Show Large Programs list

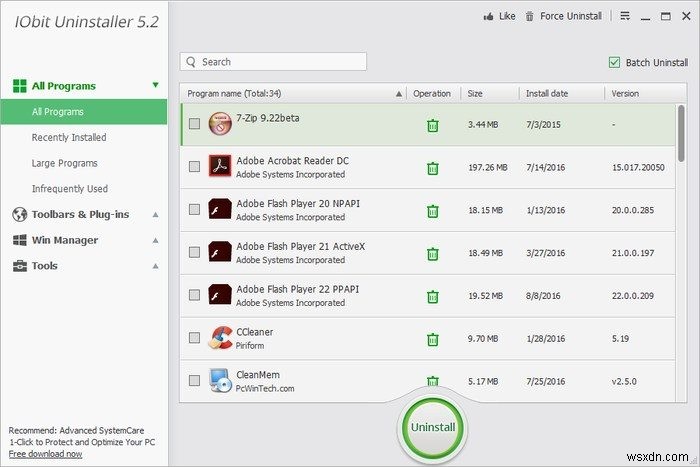pyautogui.click(x=64, y=163)
